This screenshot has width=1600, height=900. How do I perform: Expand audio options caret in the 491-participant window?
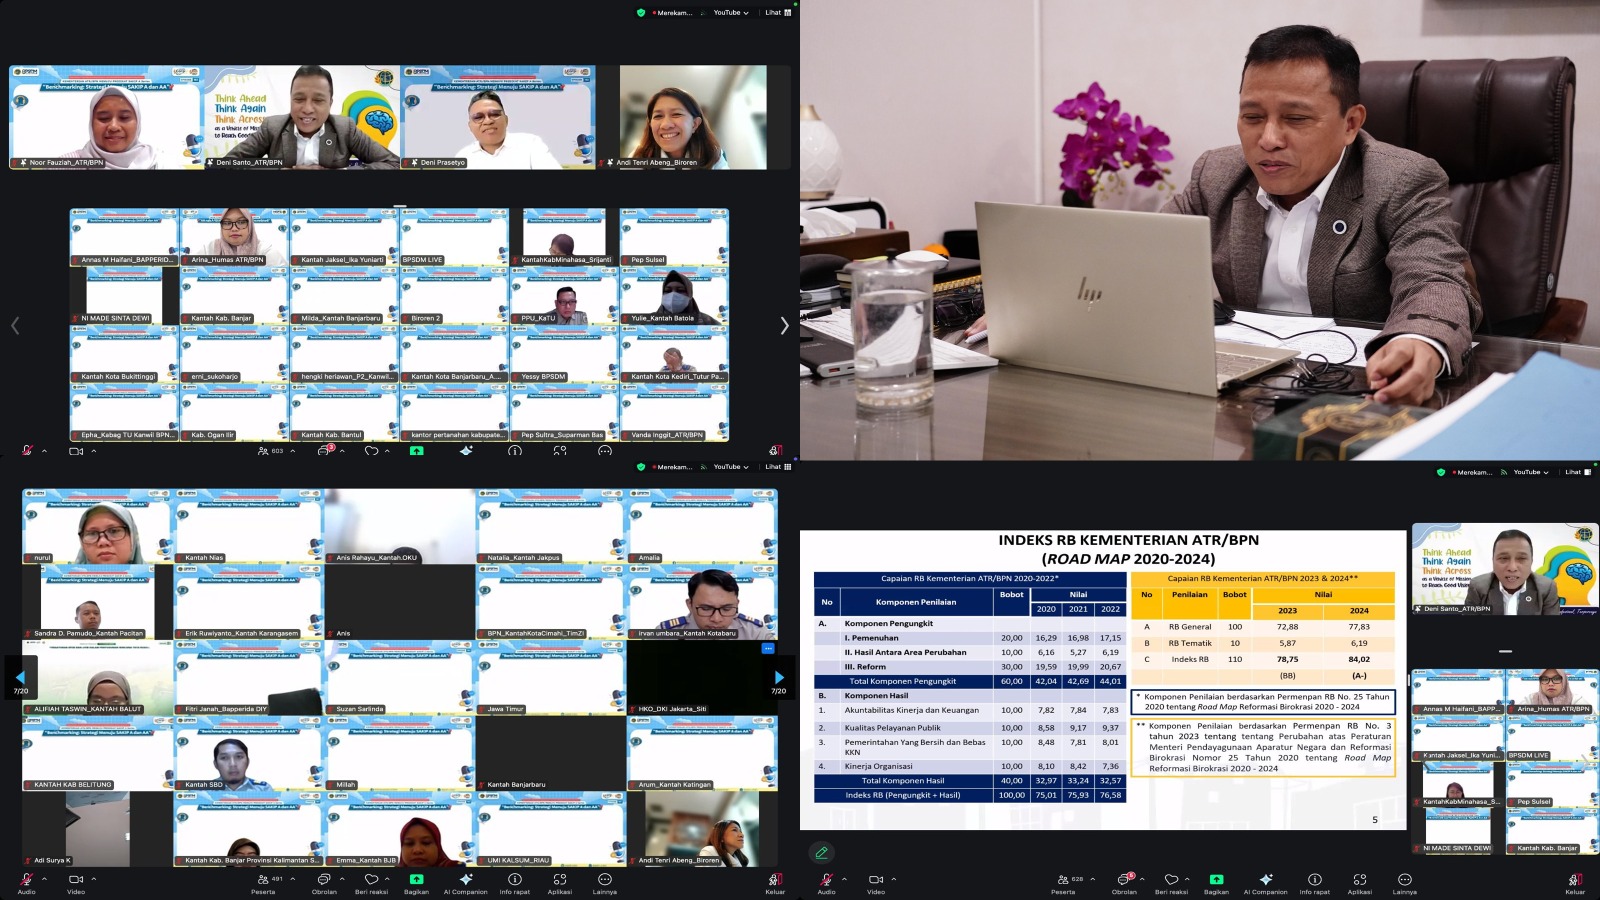[x=44, y=879]
